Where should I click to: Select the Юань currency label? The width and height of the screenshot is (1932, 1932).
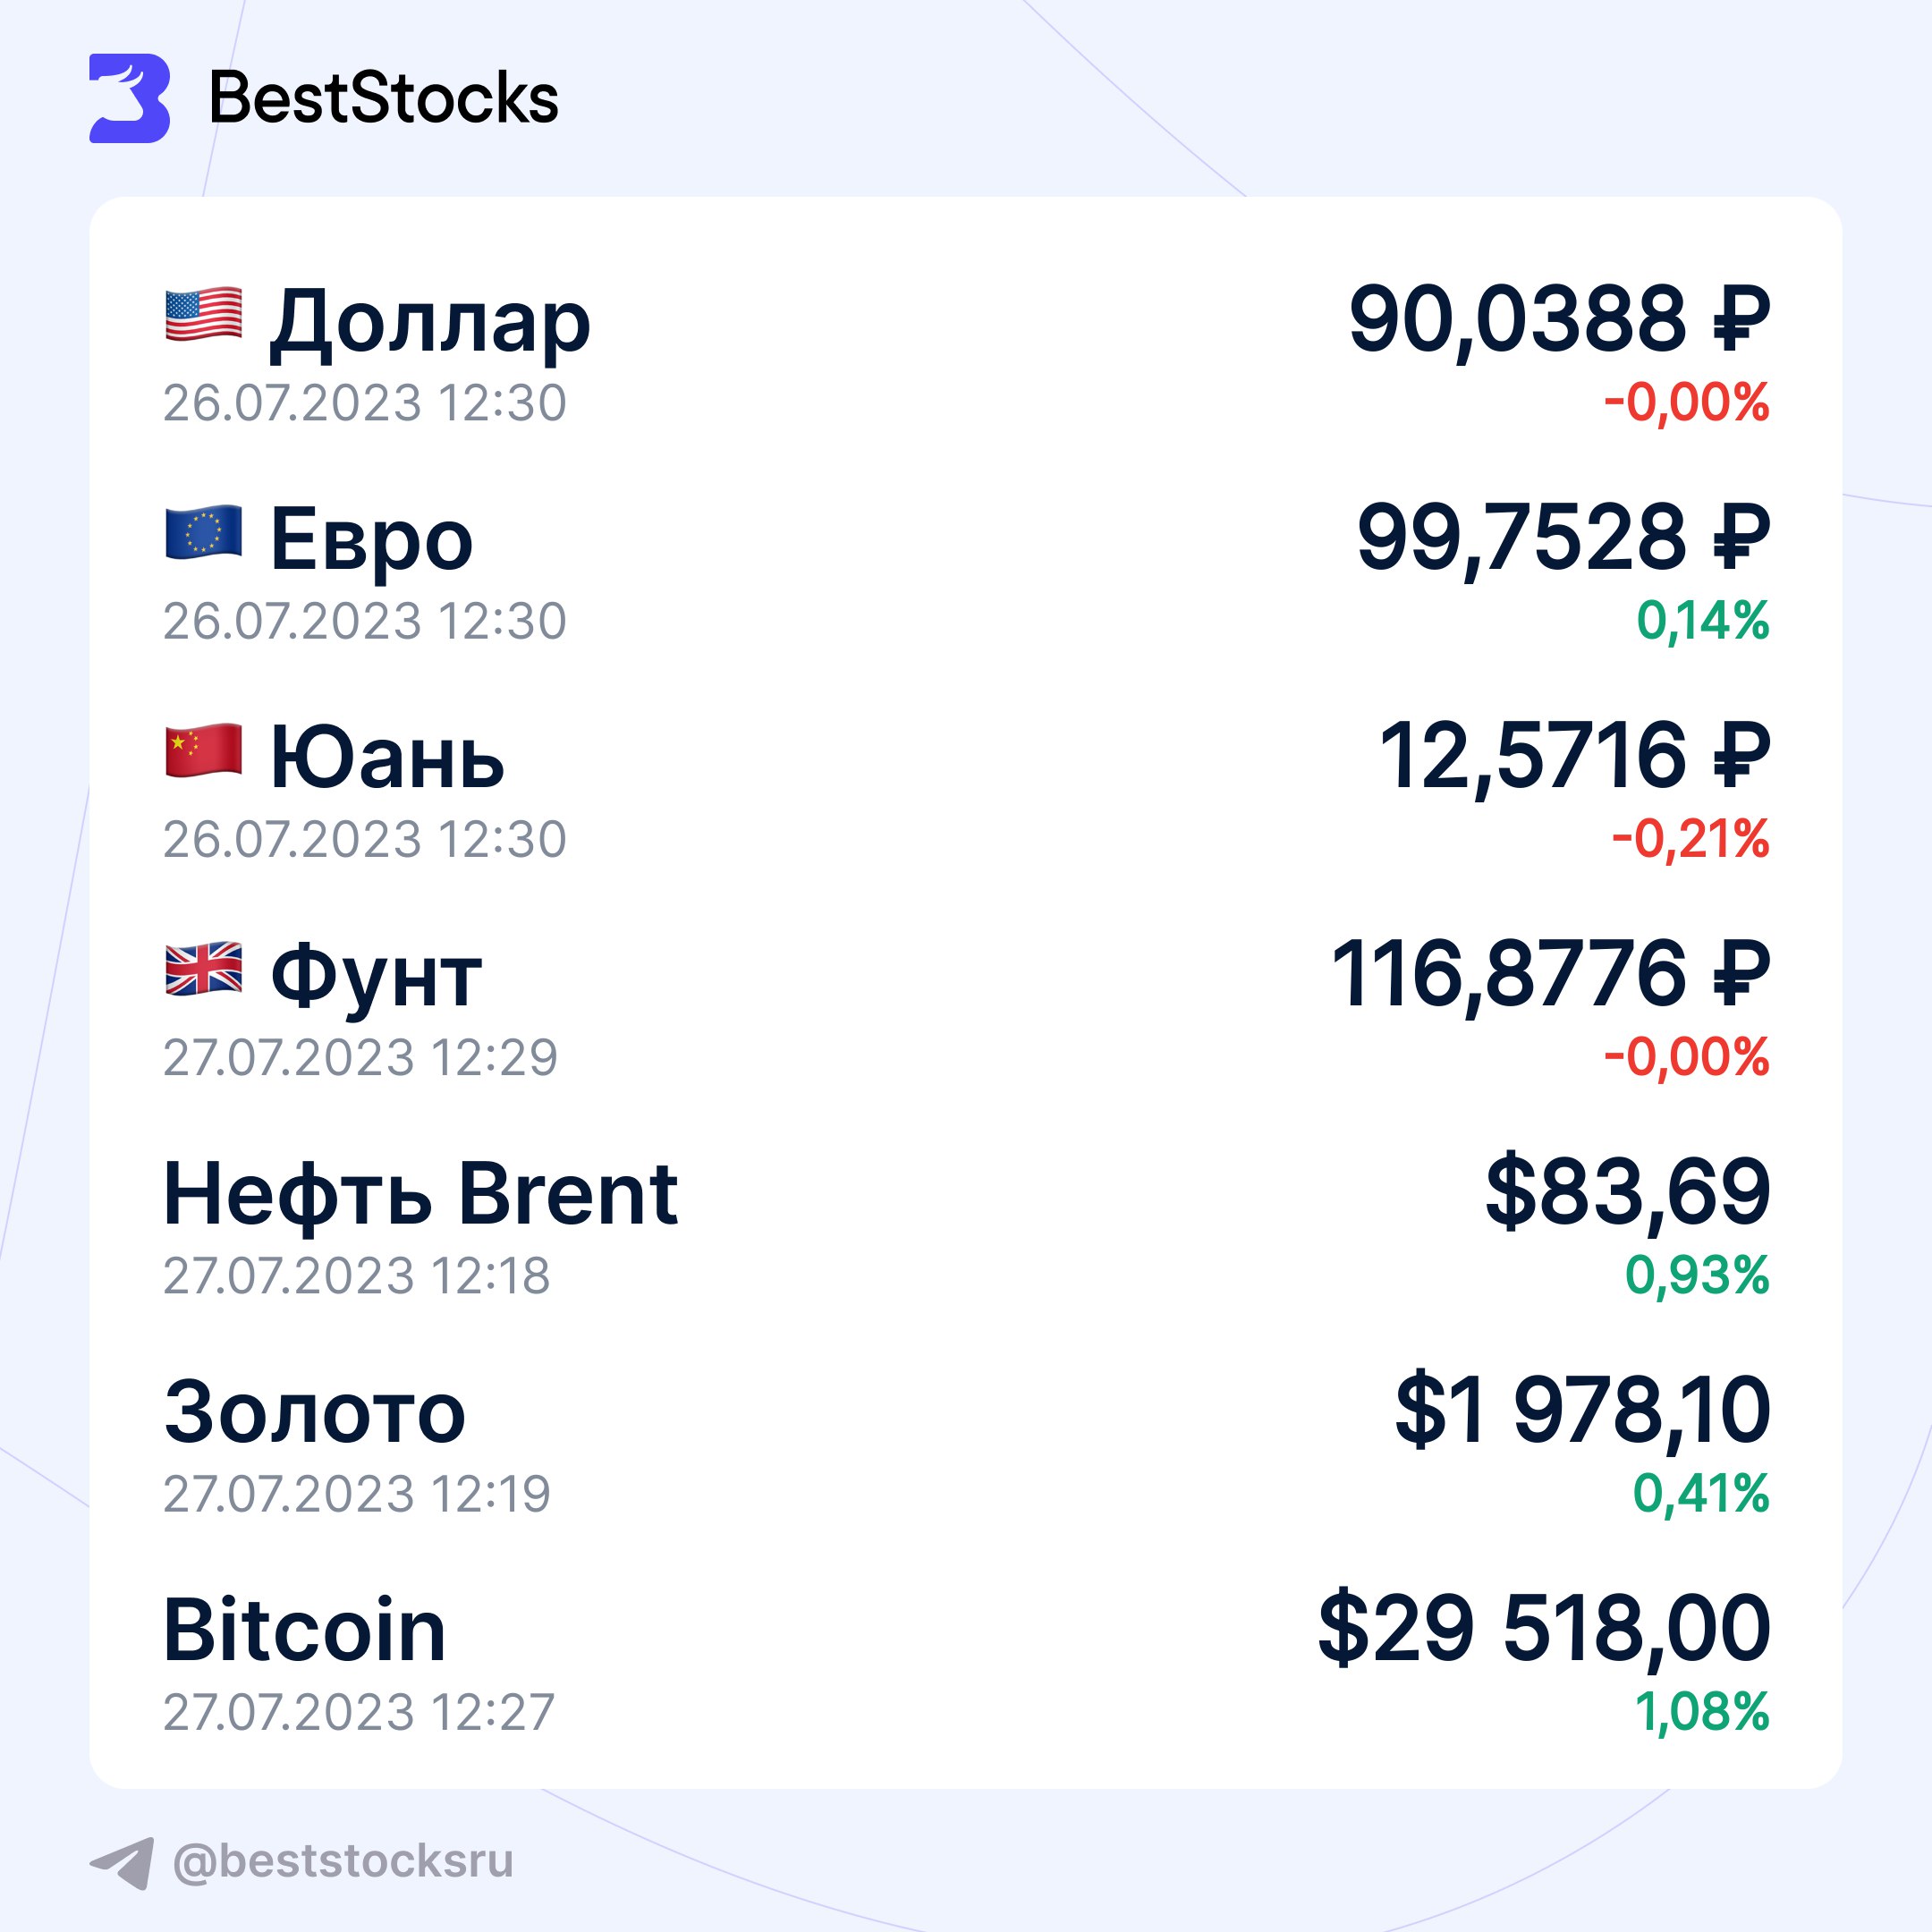pos(387,758)
